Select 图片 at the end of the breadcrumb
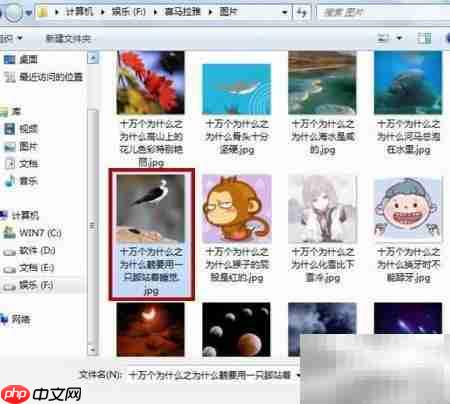This screenshot has height=404, width=450. [x=228, y=12]
